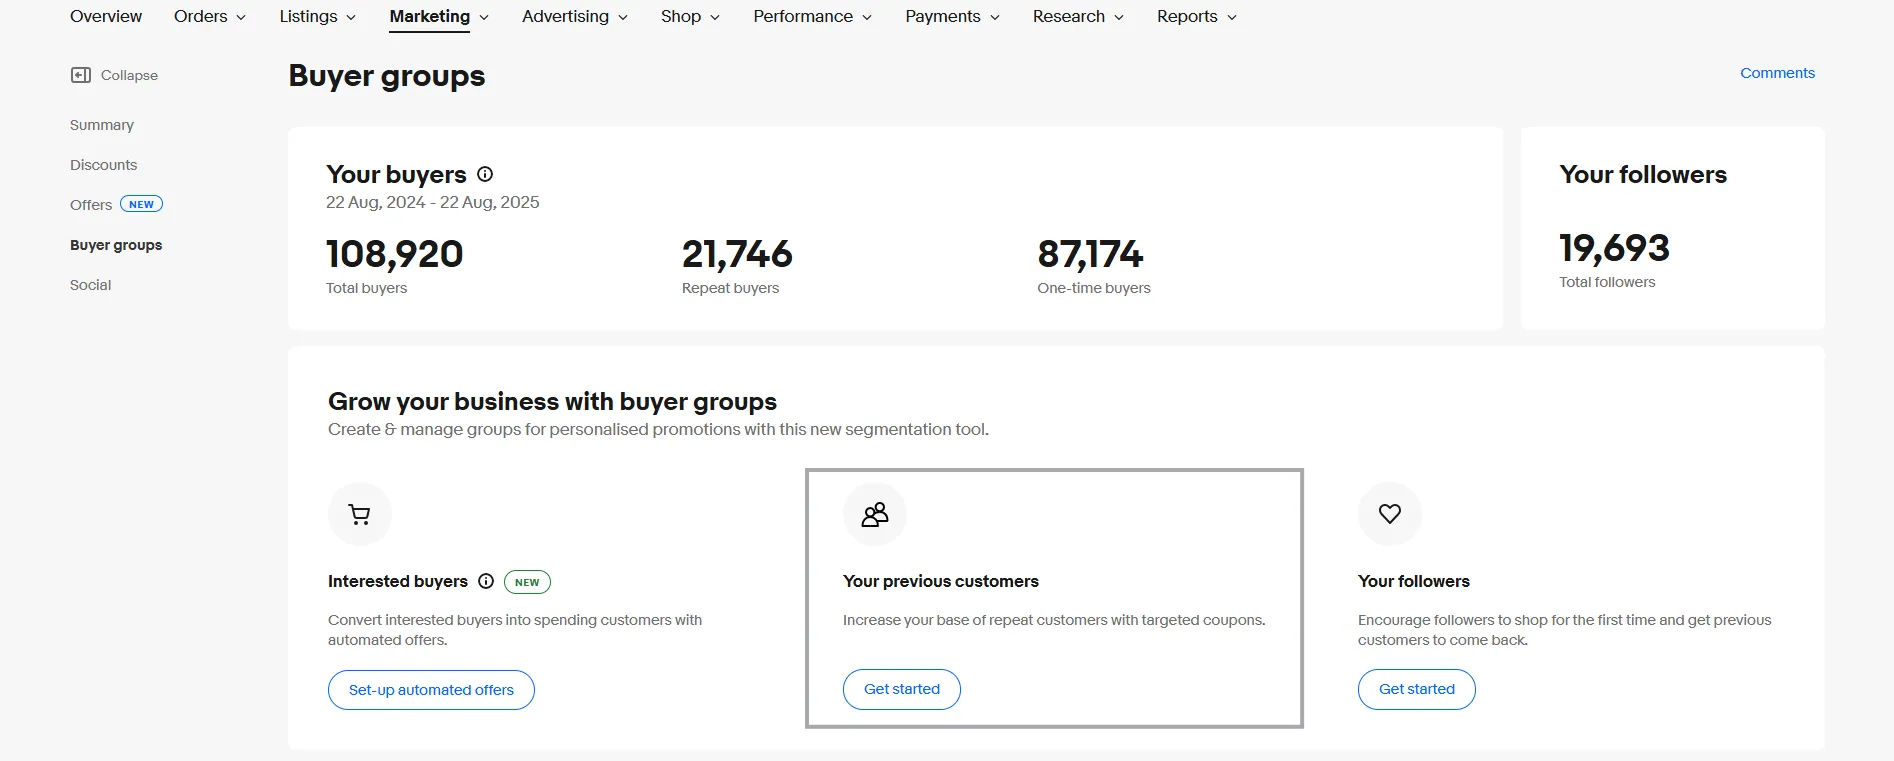Expand the Advertising dropdown chevron
1894x761 pixels.
click(623, 18)
